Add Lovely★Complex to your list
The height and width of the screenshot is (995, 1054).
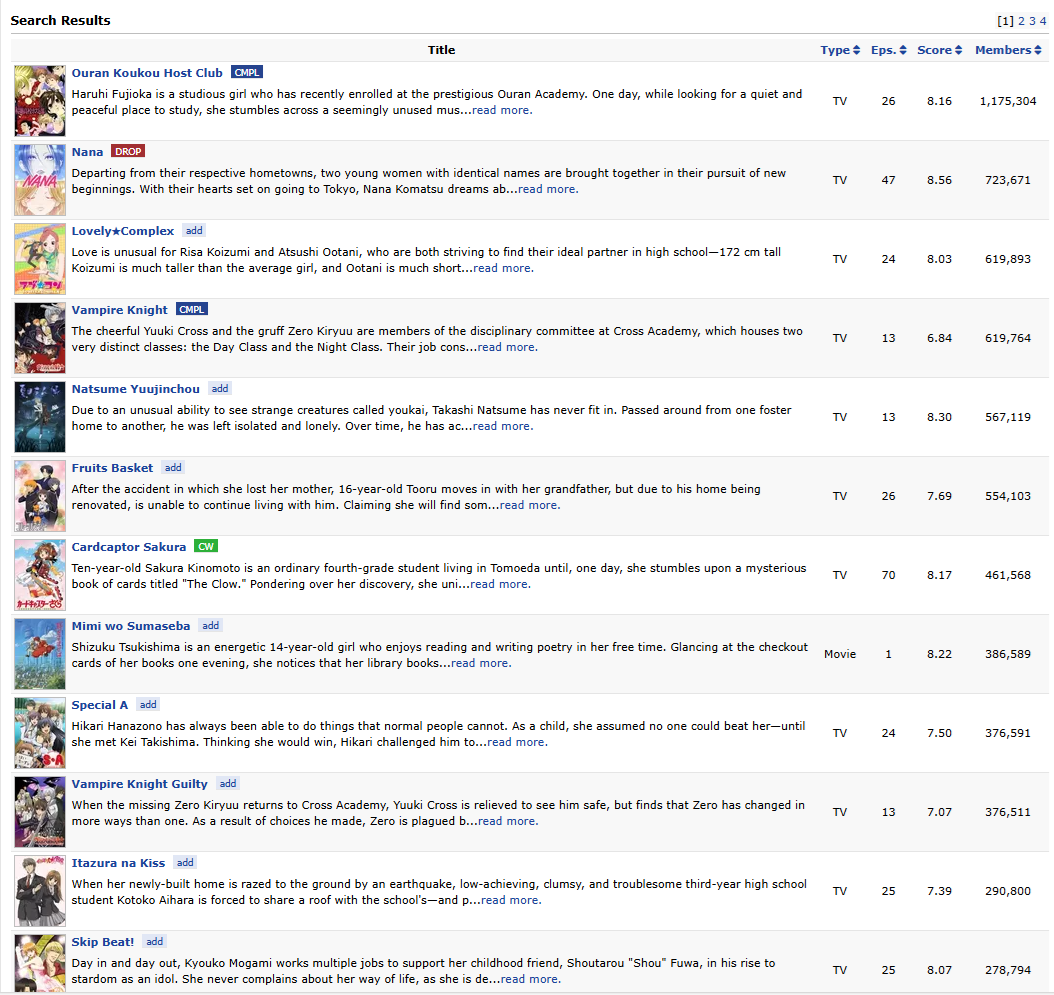[x=194, y=231]
